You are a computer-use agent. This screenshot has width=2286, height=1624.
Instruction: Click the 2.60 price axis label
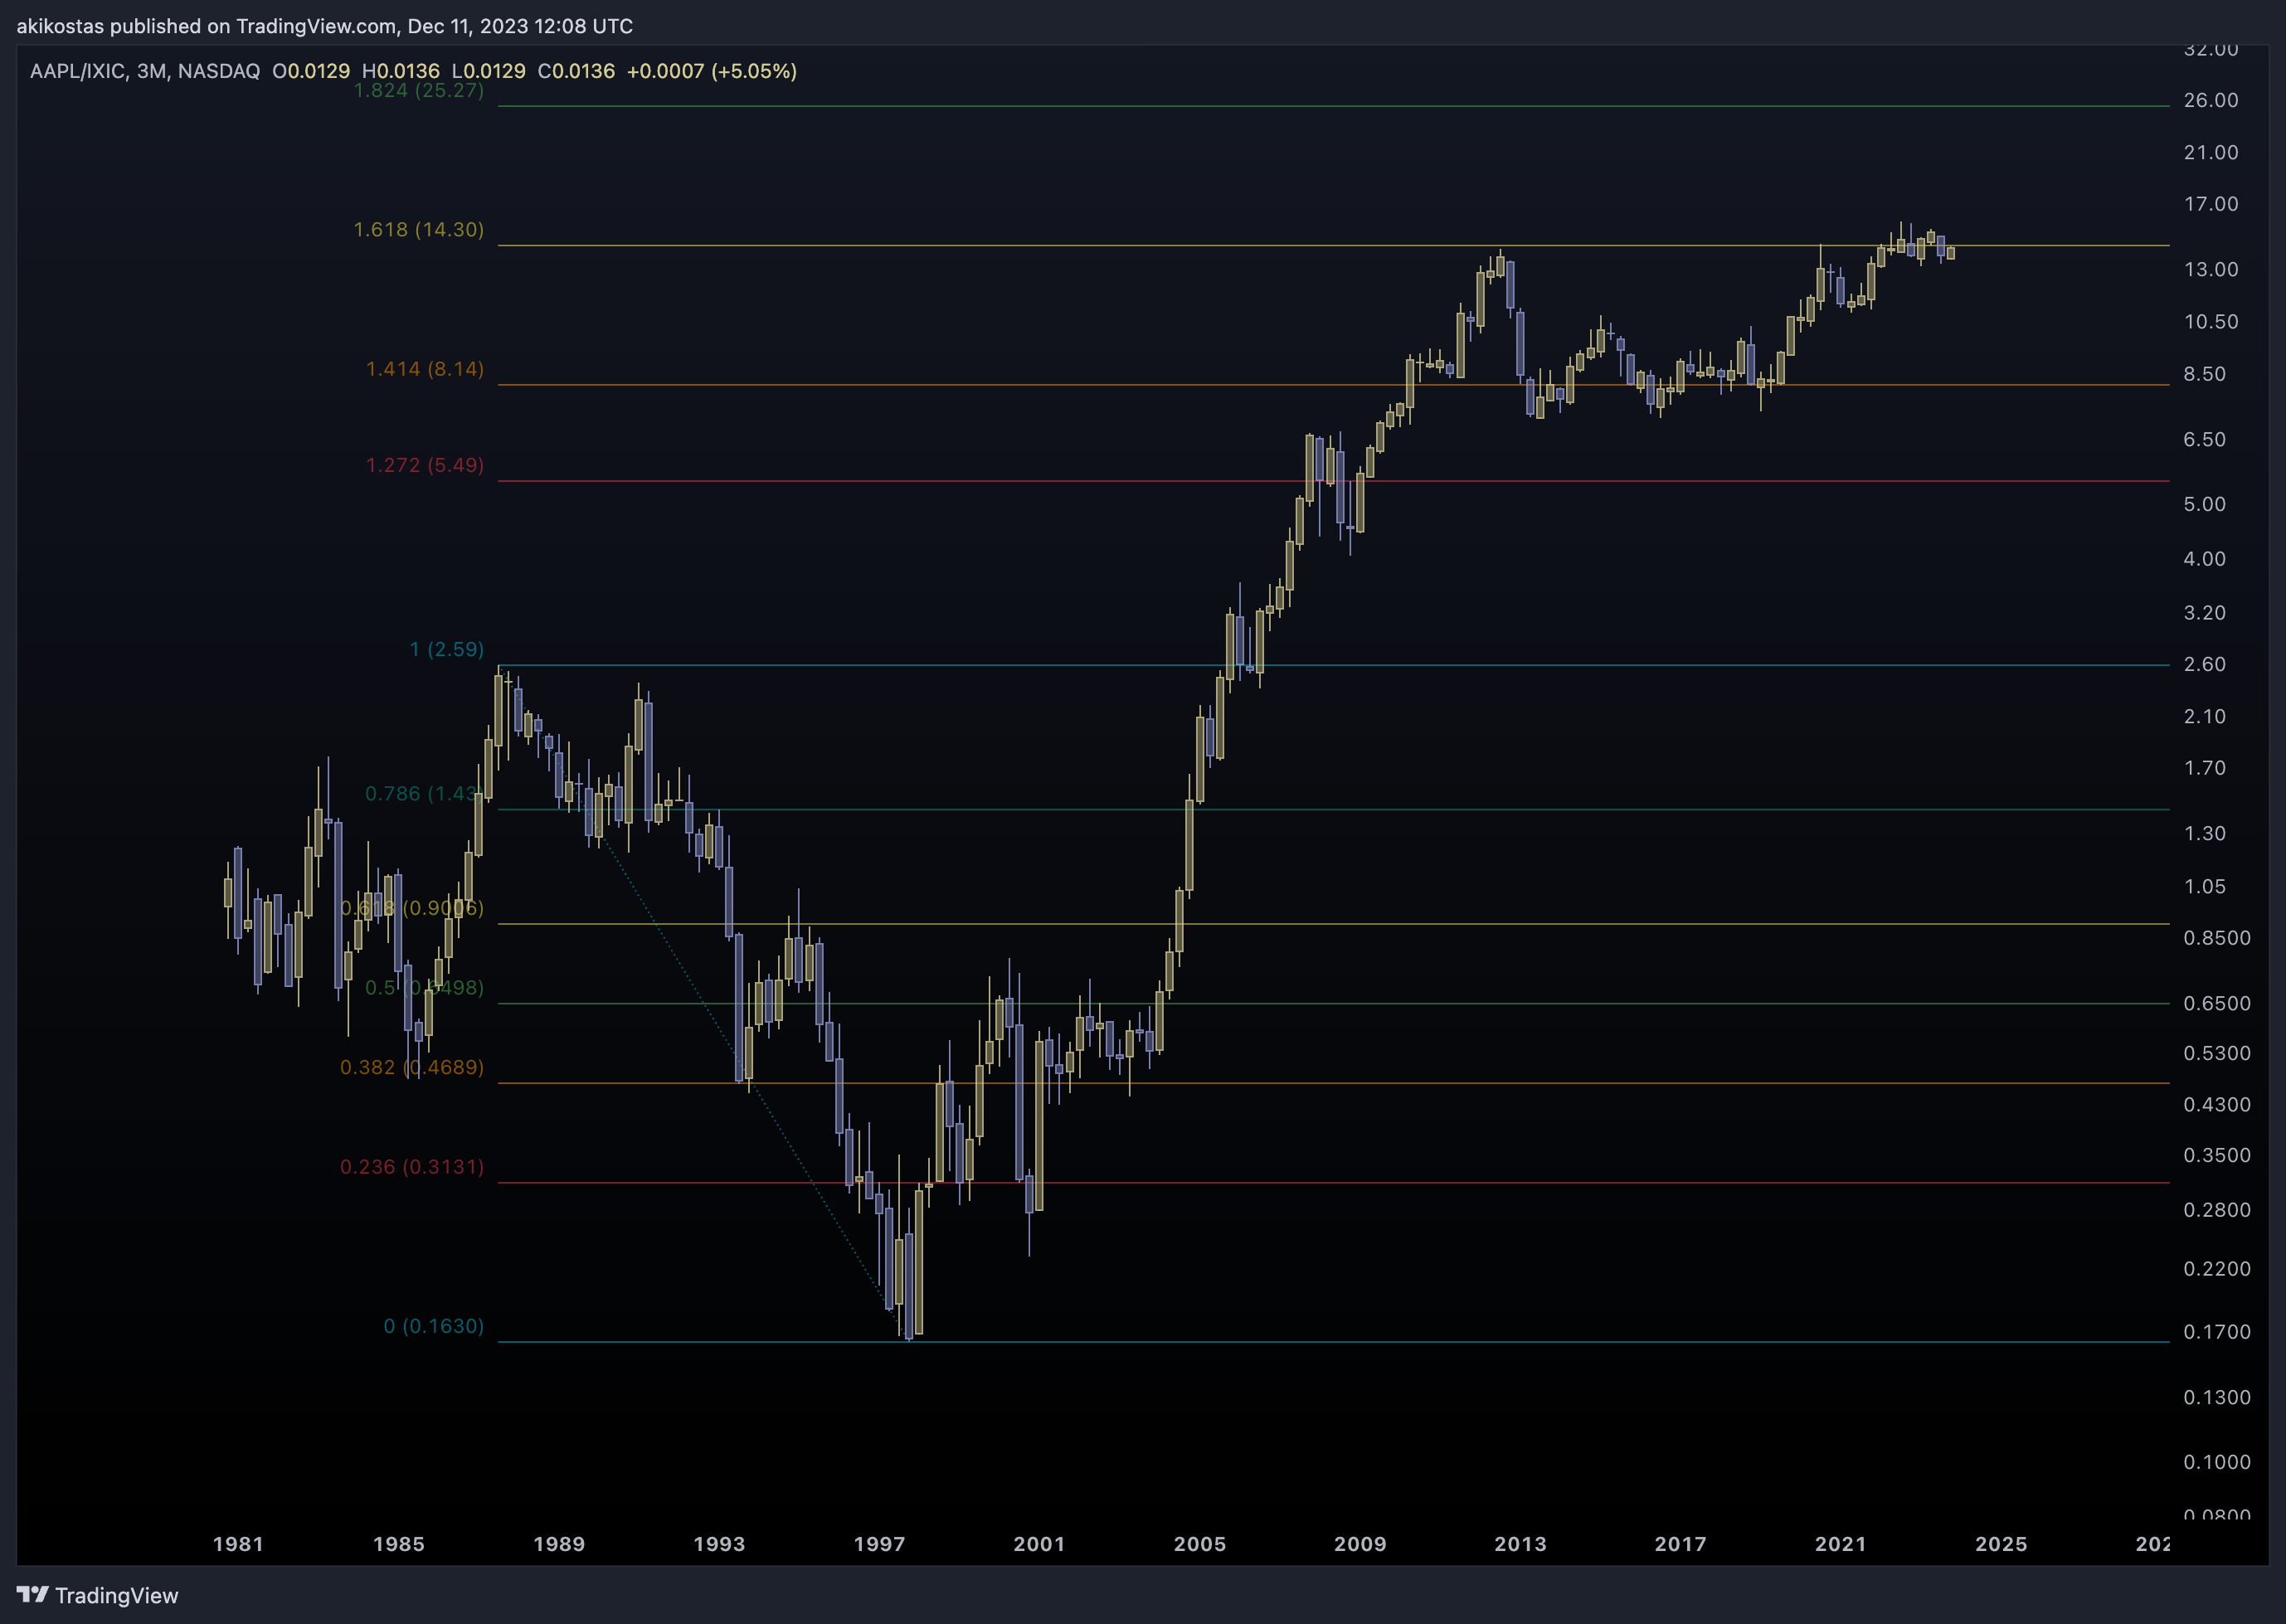[x=2205, y=664]
